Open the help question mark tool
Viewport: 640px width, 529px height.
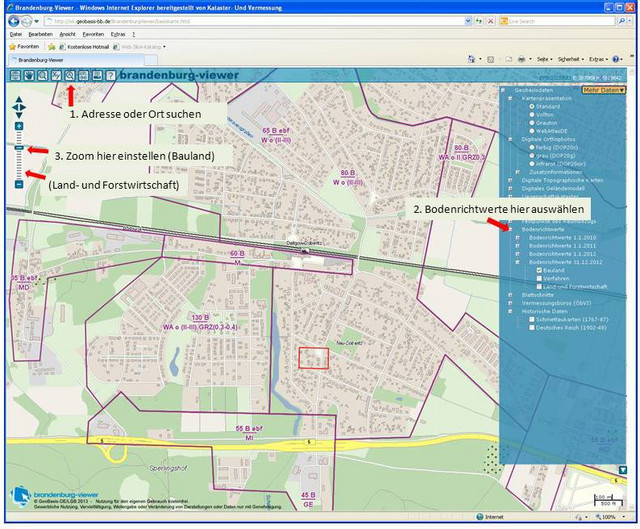pos(109,75)
